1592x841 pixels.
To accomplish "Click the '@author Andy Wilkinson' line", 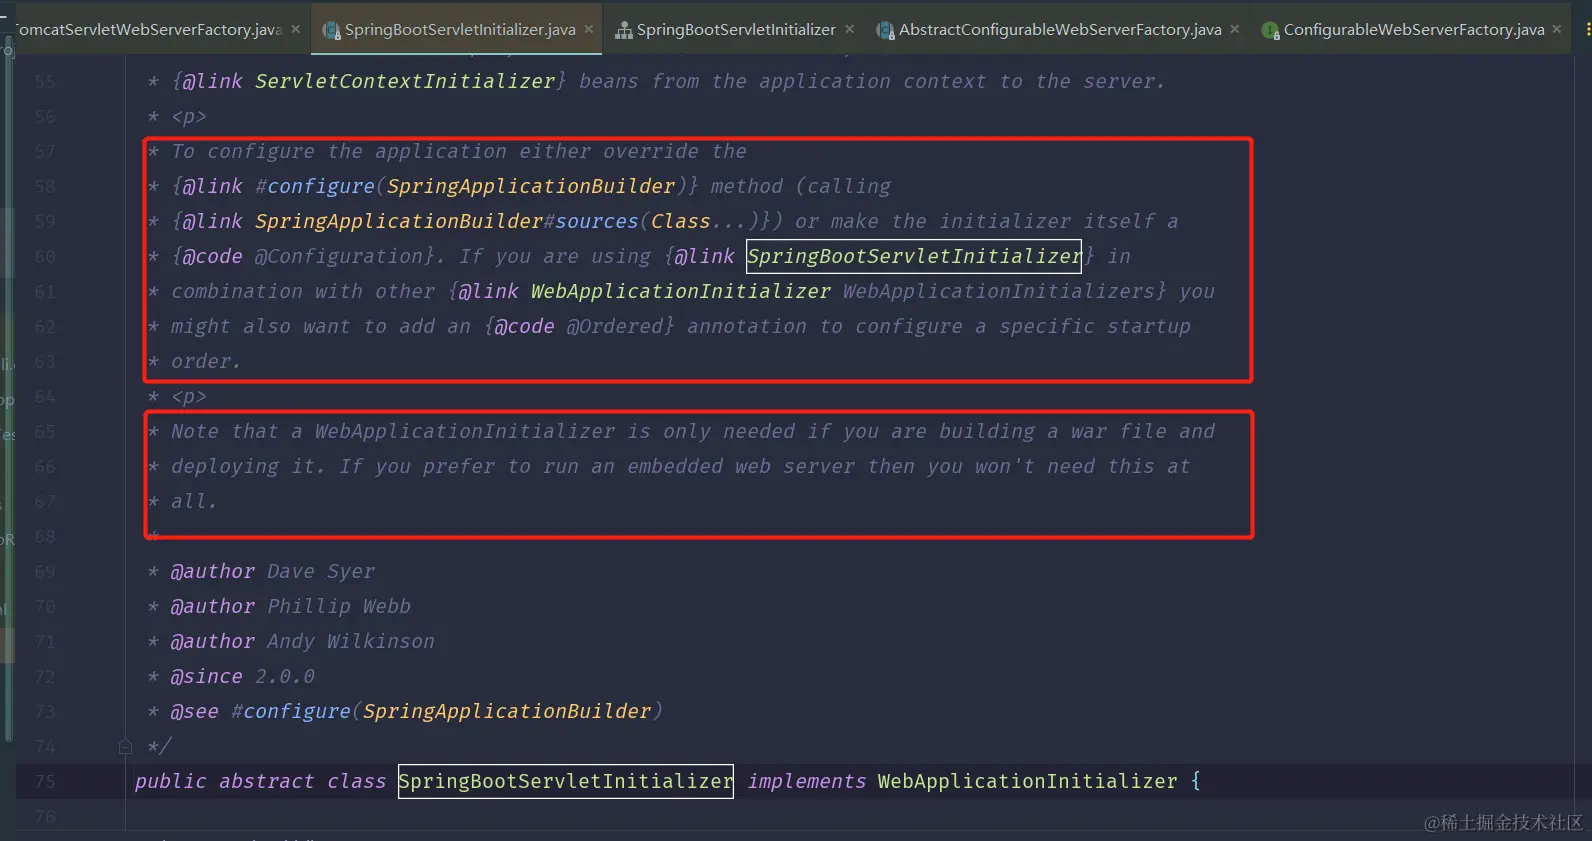I will [302, 641].
